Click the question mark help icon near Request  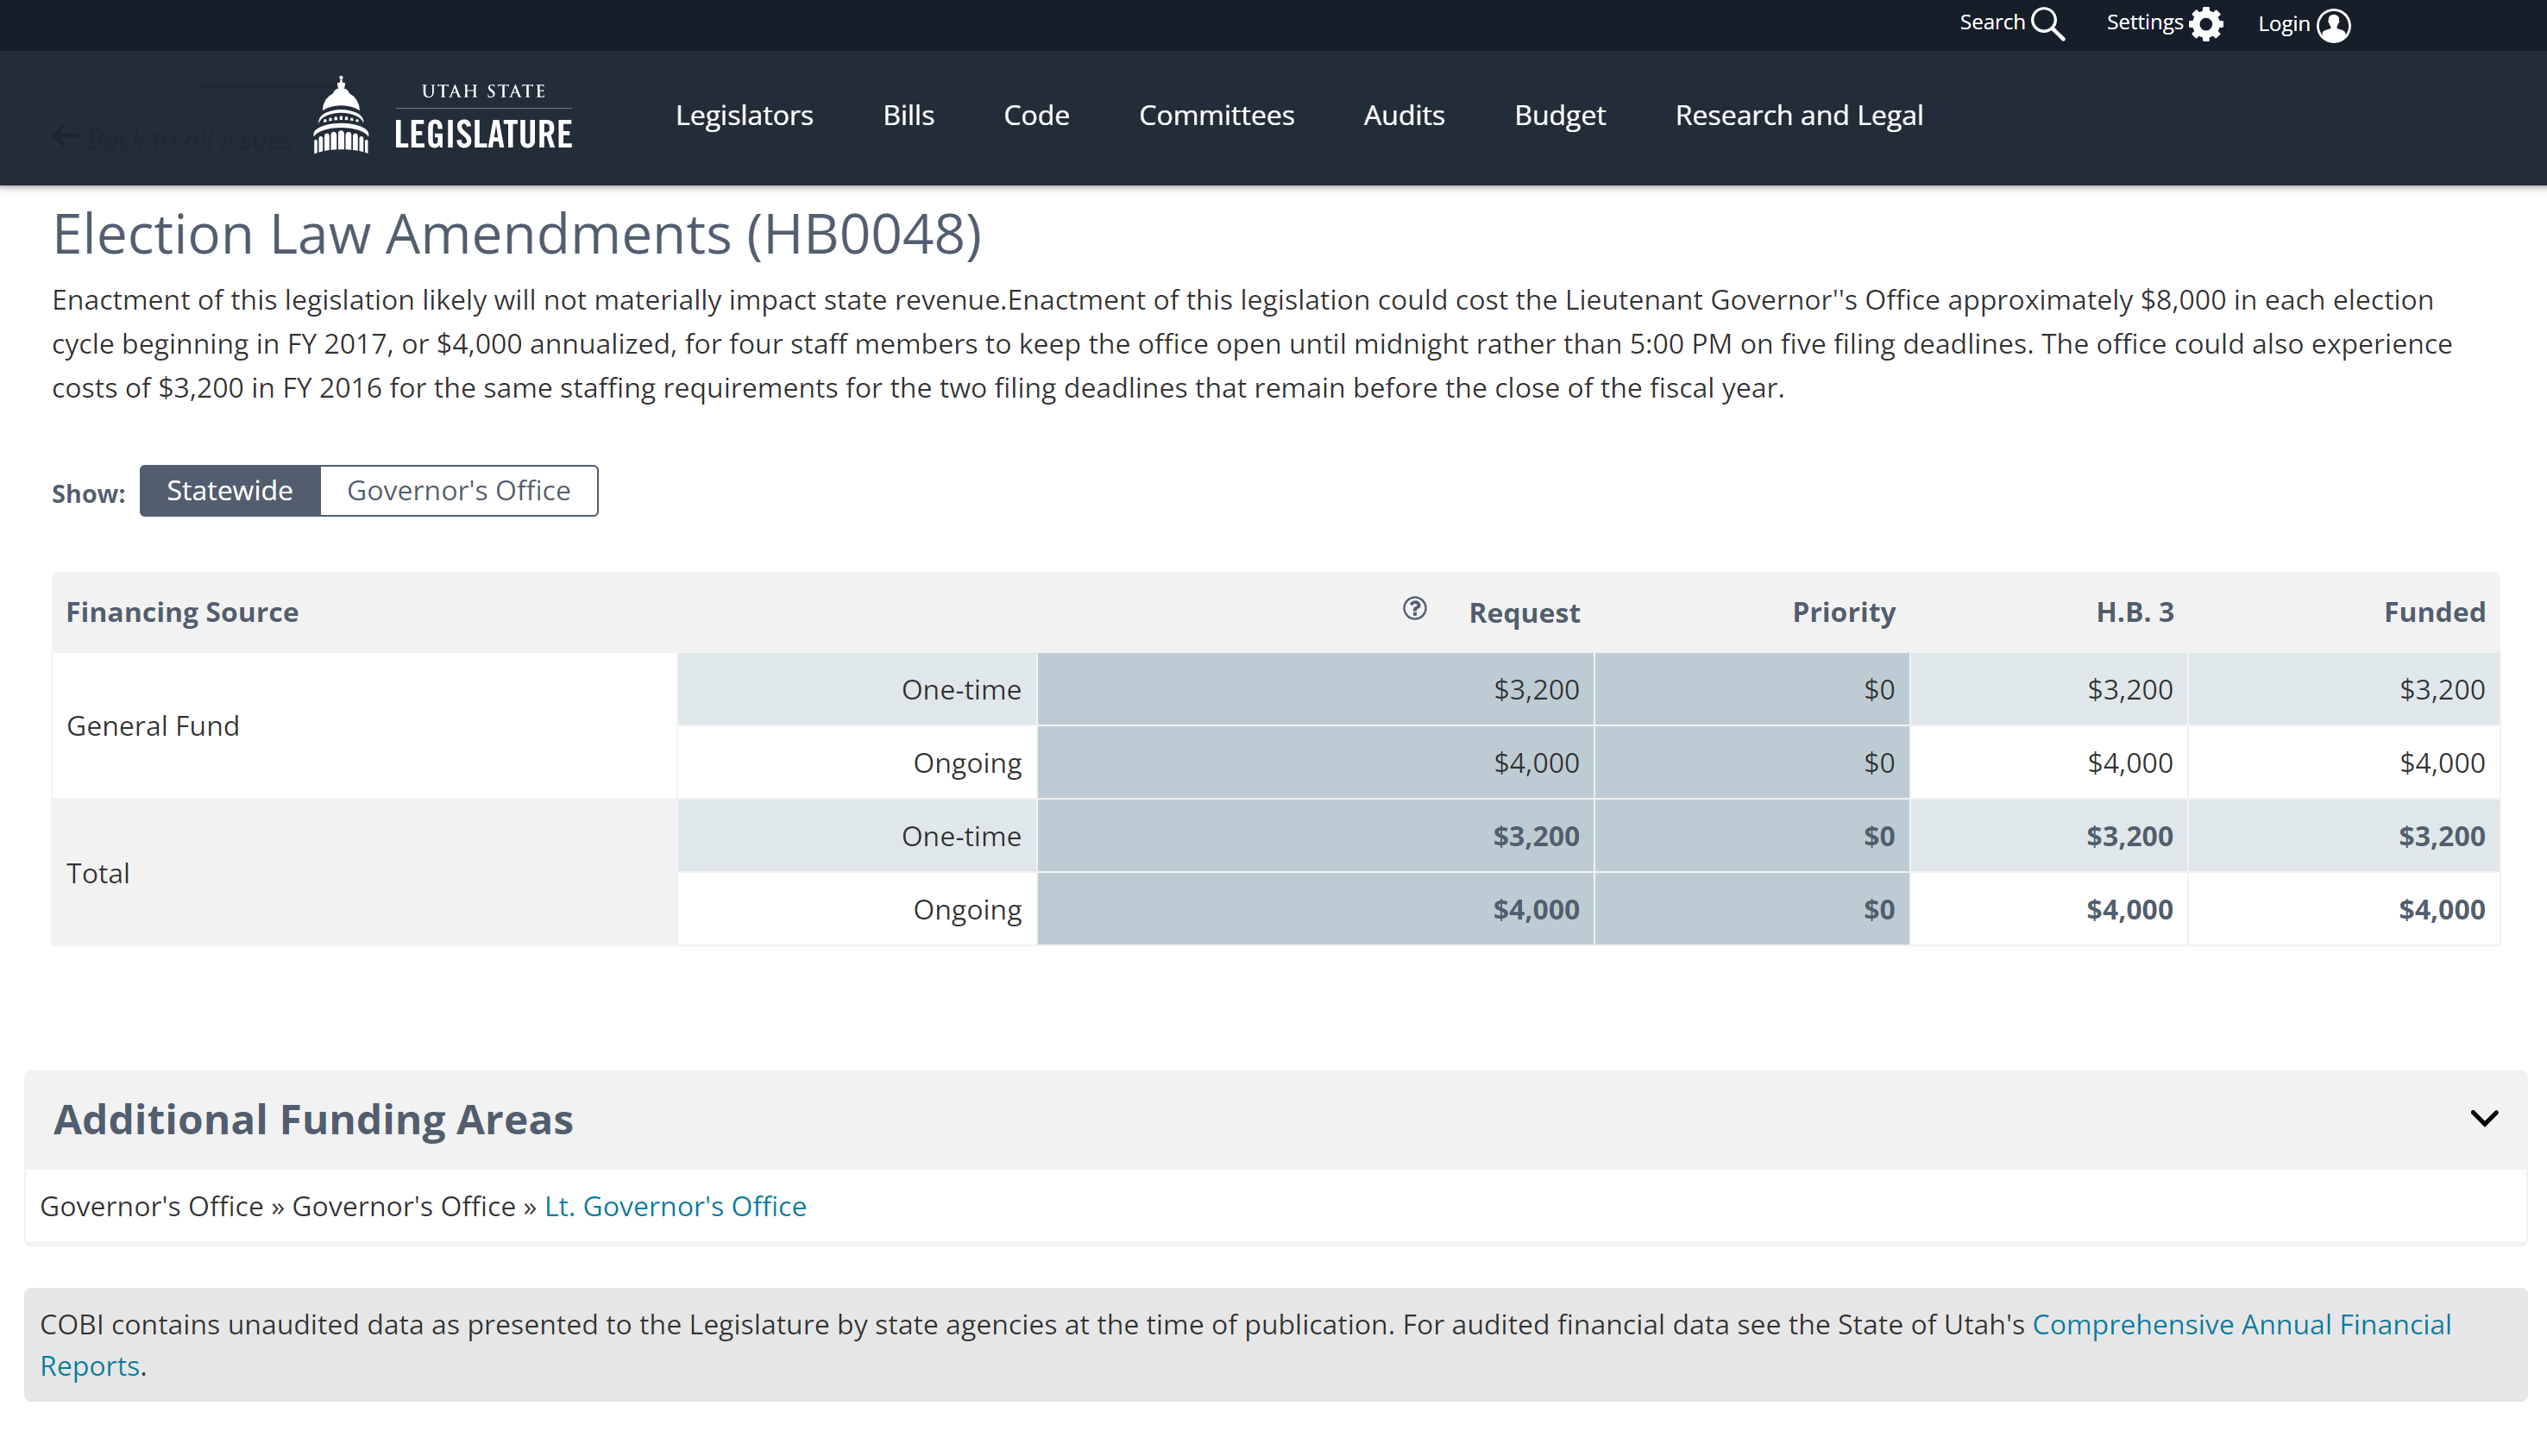[1414, 609]
